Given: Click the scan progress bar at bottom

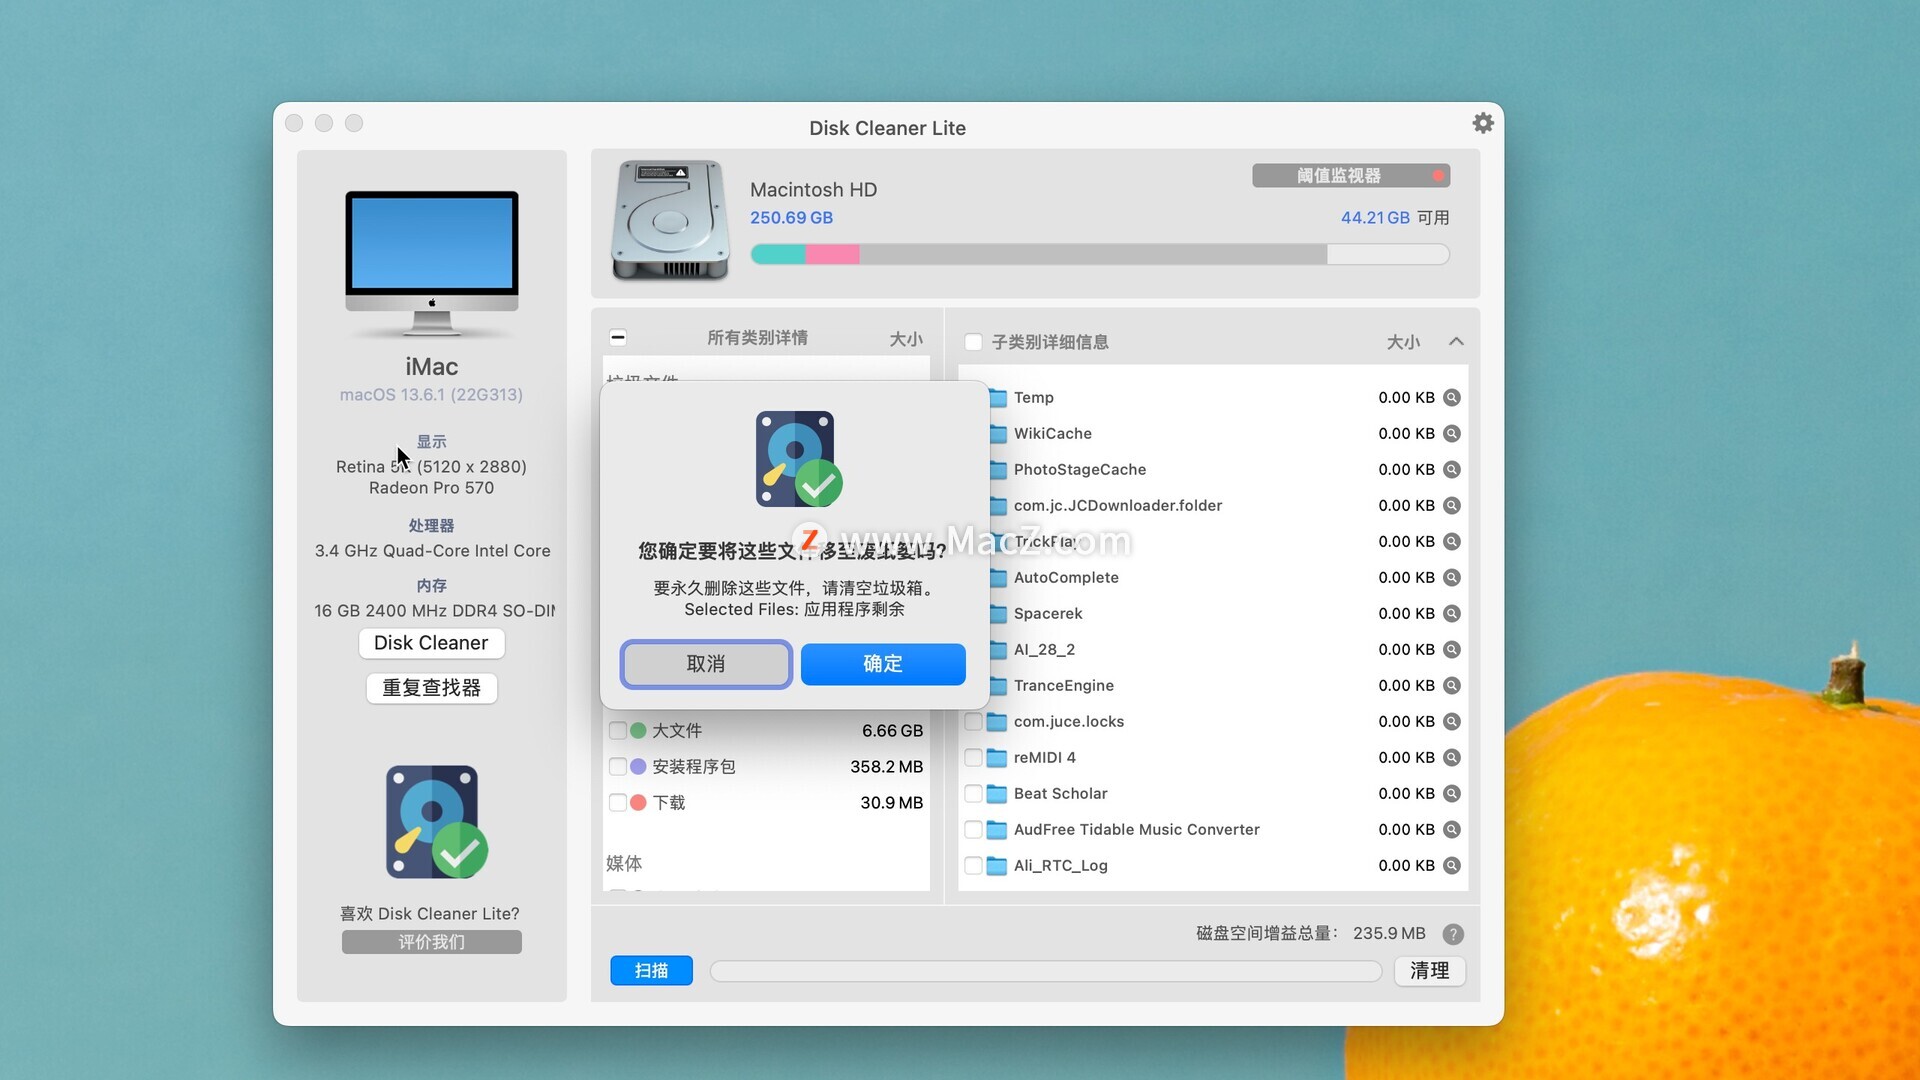Looking at the screenshot, I should (x=1046, y=971).
